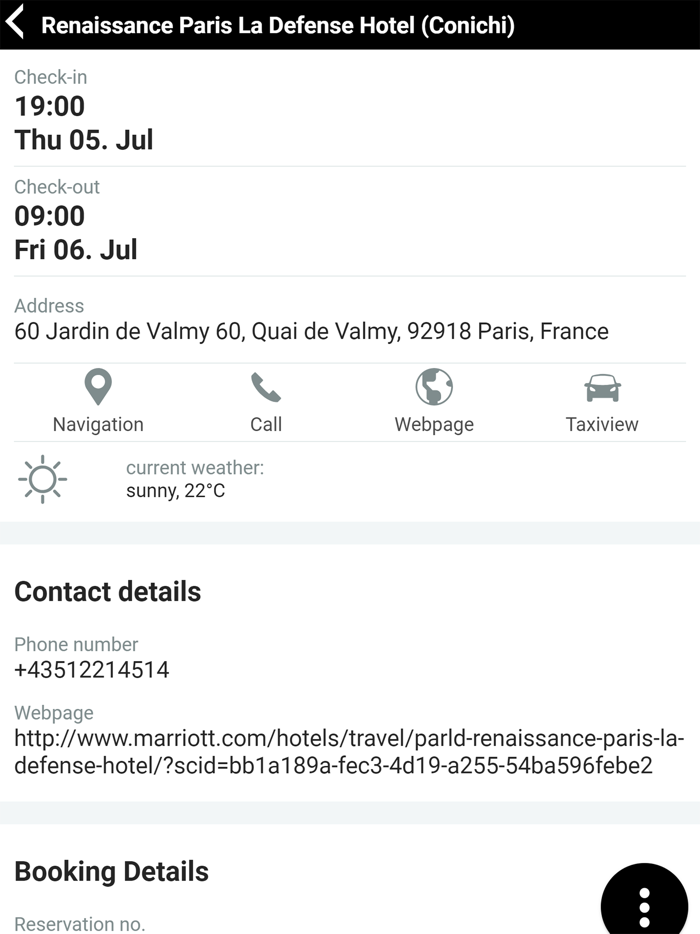700x934 pixels.
Task: Tap the check-in time 19:00
Action: [50, 106]
